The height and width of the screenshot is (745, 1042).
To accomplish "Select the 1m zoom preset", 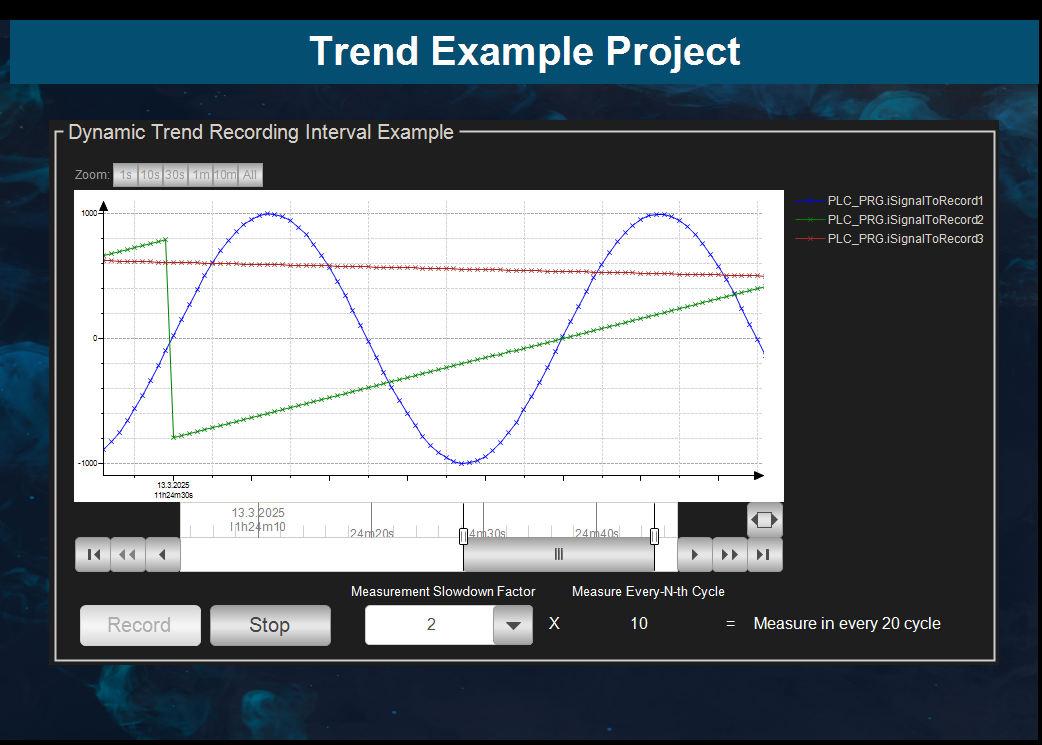I will (199, 174).
